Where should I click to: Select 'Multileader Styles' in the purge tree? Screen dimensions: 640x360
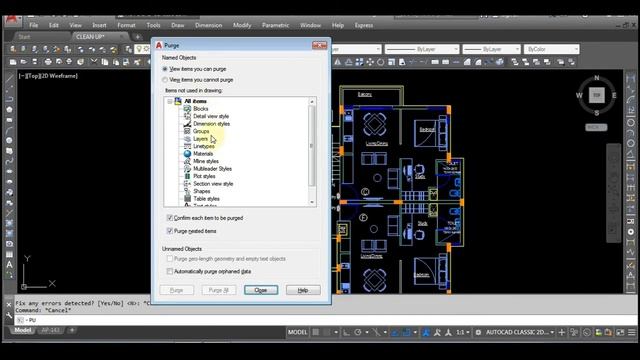212,169
